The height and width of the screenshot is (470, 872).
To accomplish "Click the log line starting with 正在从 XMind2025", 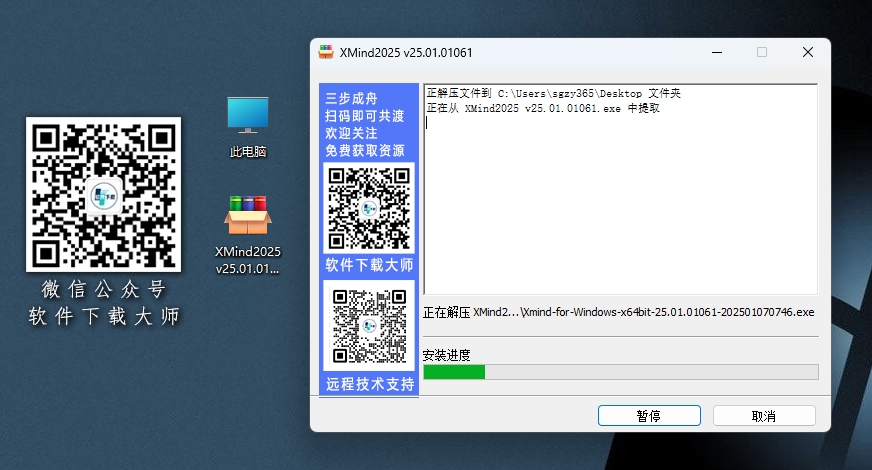I will (x=543, y=108).
